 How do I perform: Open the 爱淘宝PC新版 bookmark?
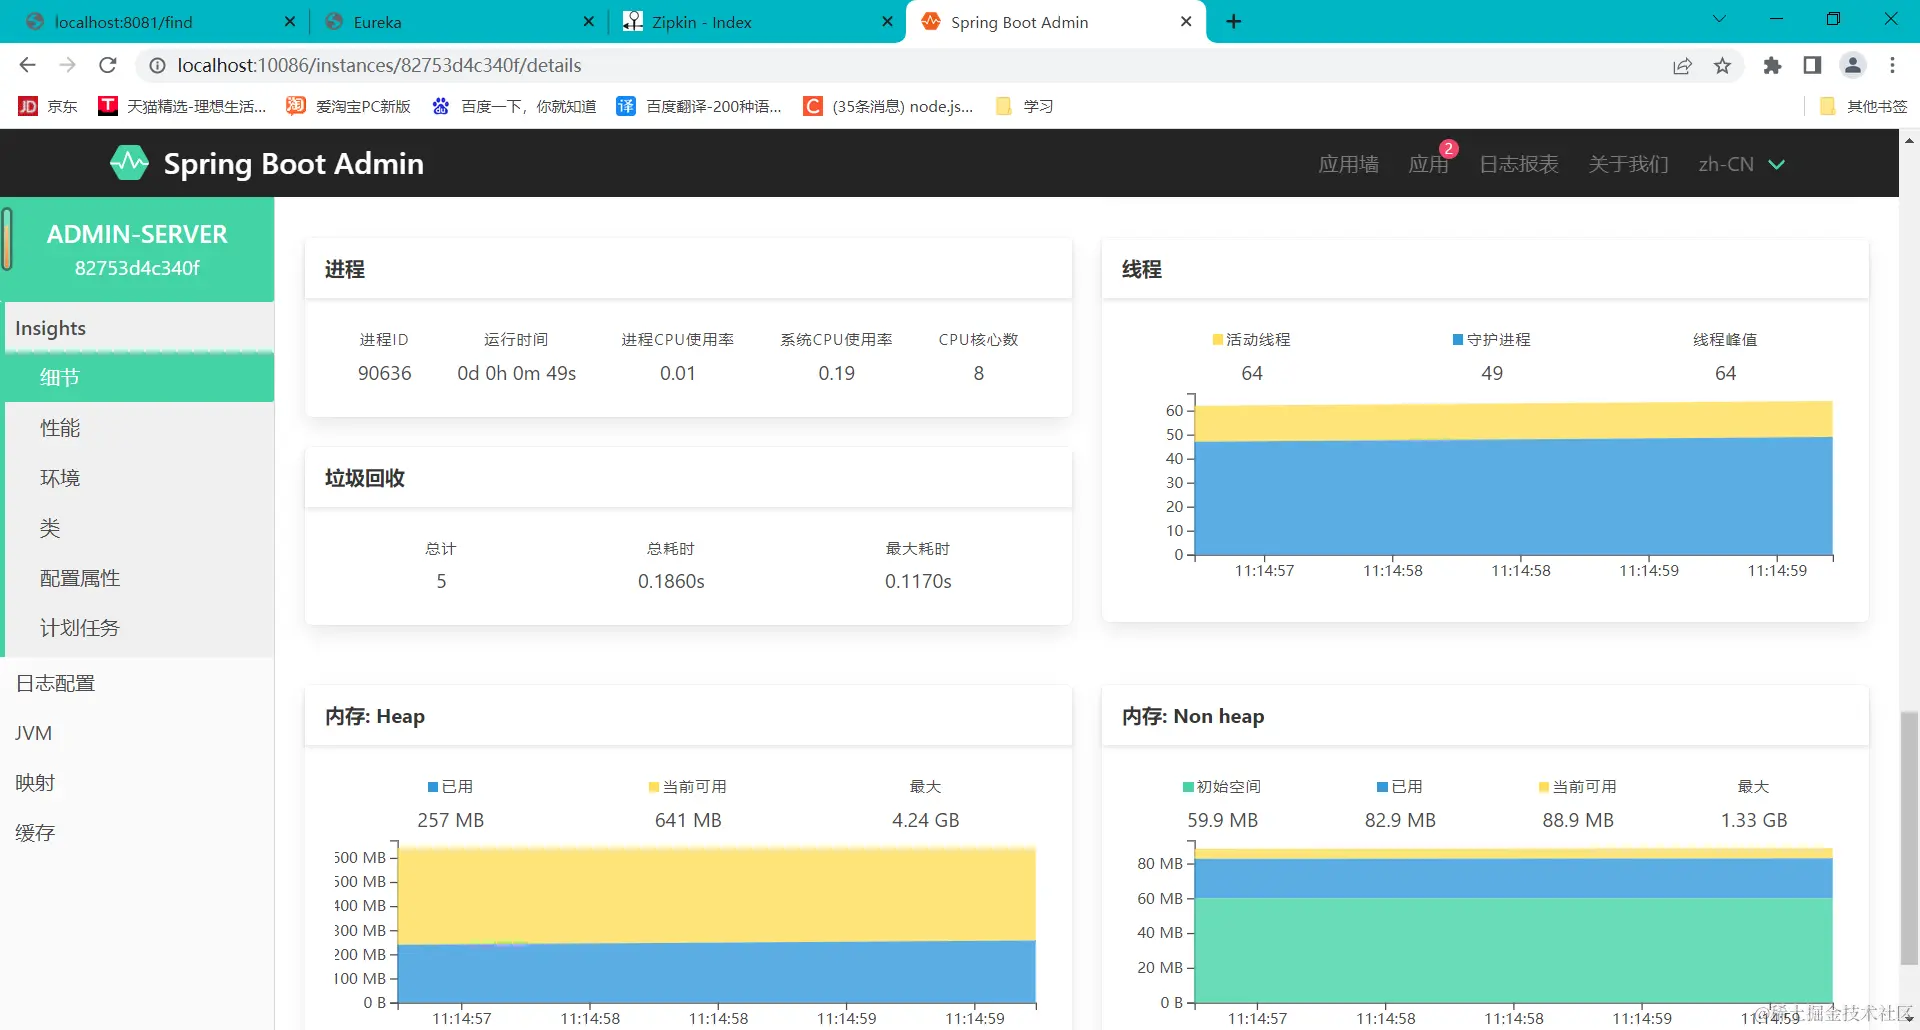click(x=348, y=106)
